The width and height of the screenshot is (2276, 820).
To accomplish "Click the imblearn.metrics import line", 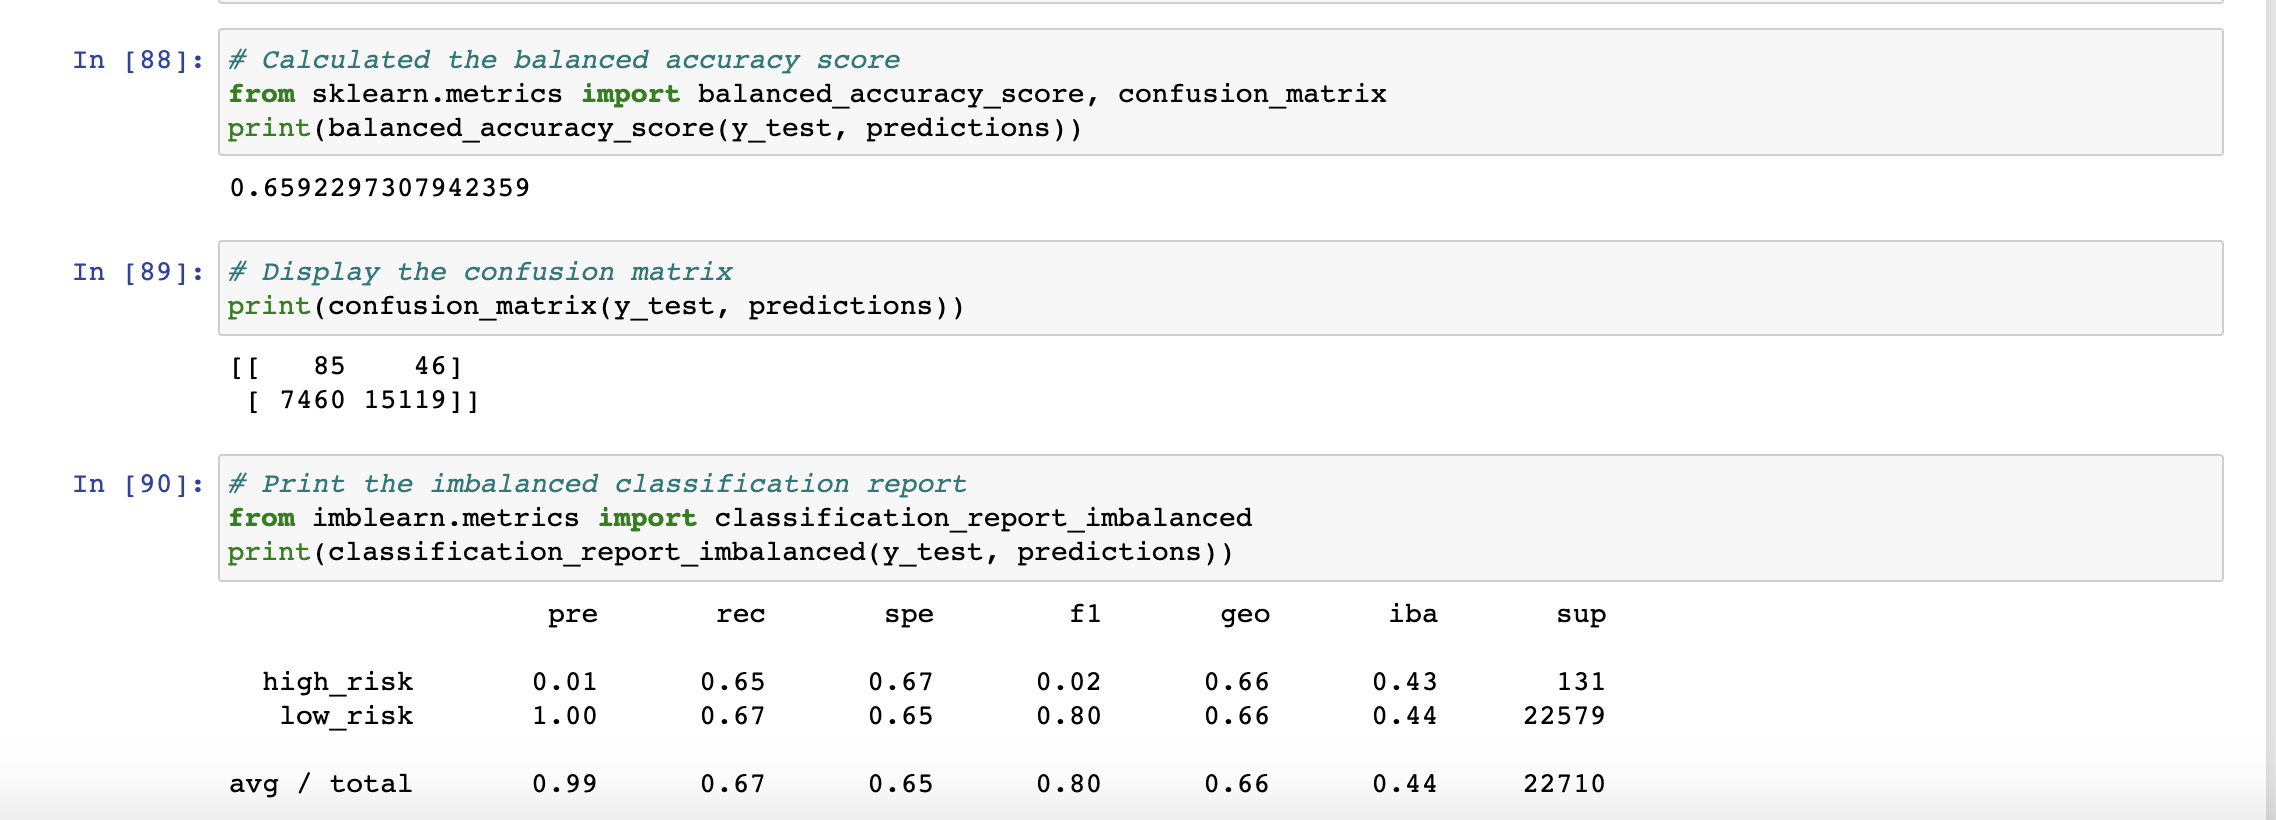I will click(x=740, y=518).
